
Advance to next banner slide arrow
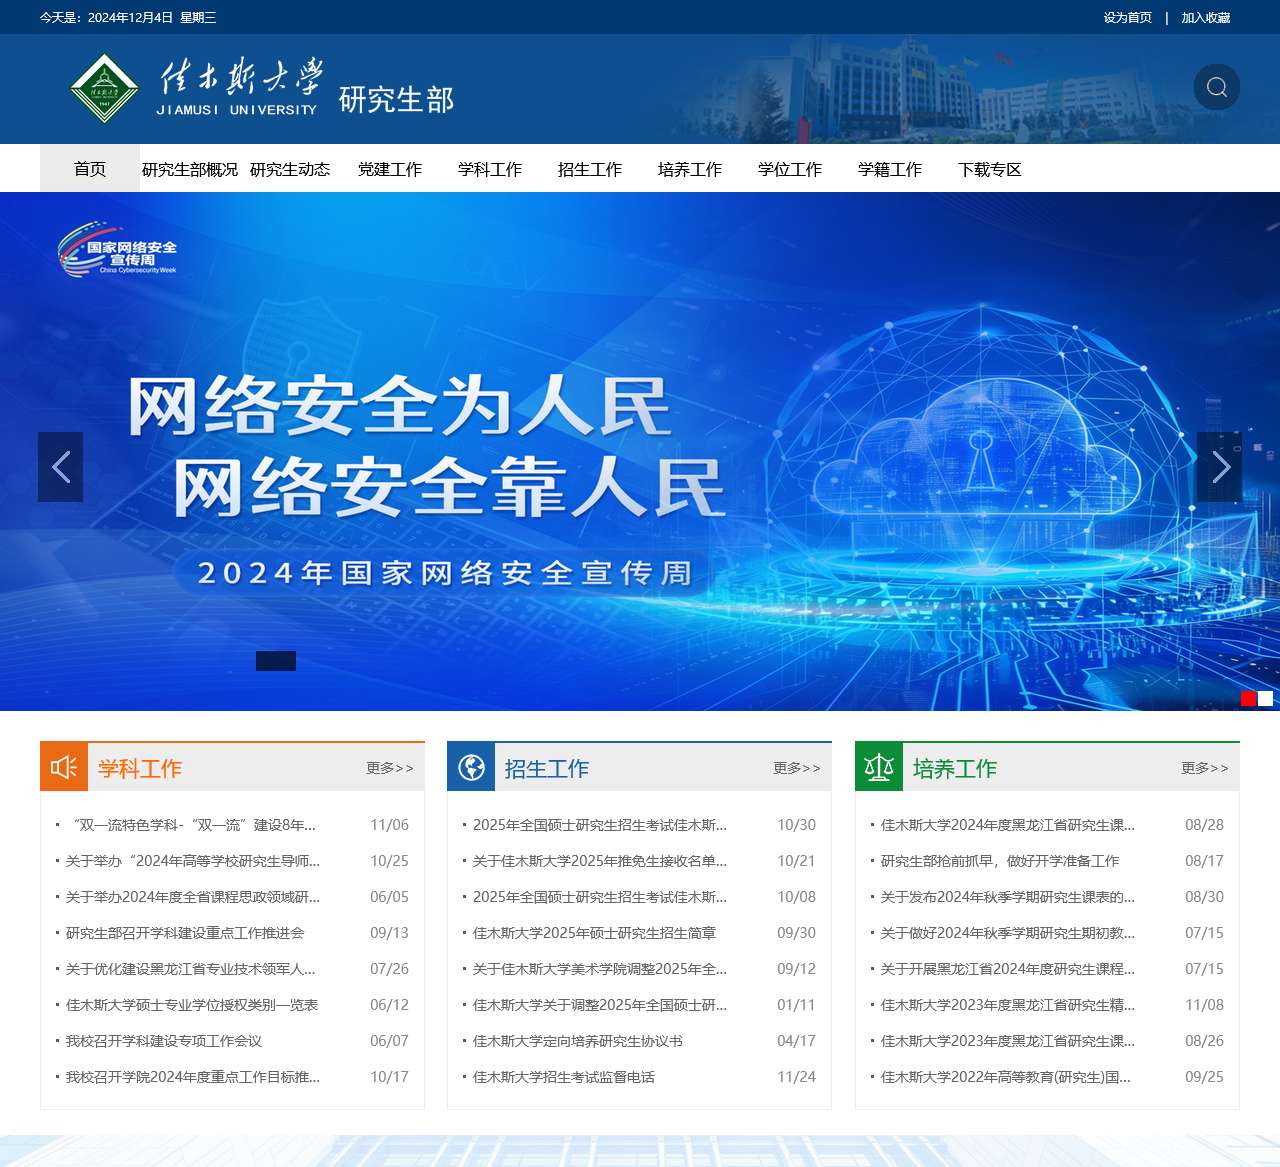pos(1219,467)
